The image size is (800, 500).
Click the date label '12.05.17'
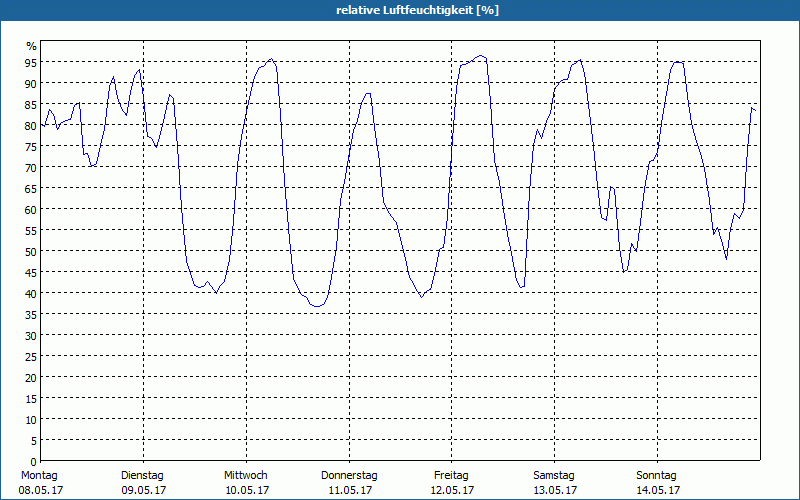pyautogui.click(x=452, y=490)
